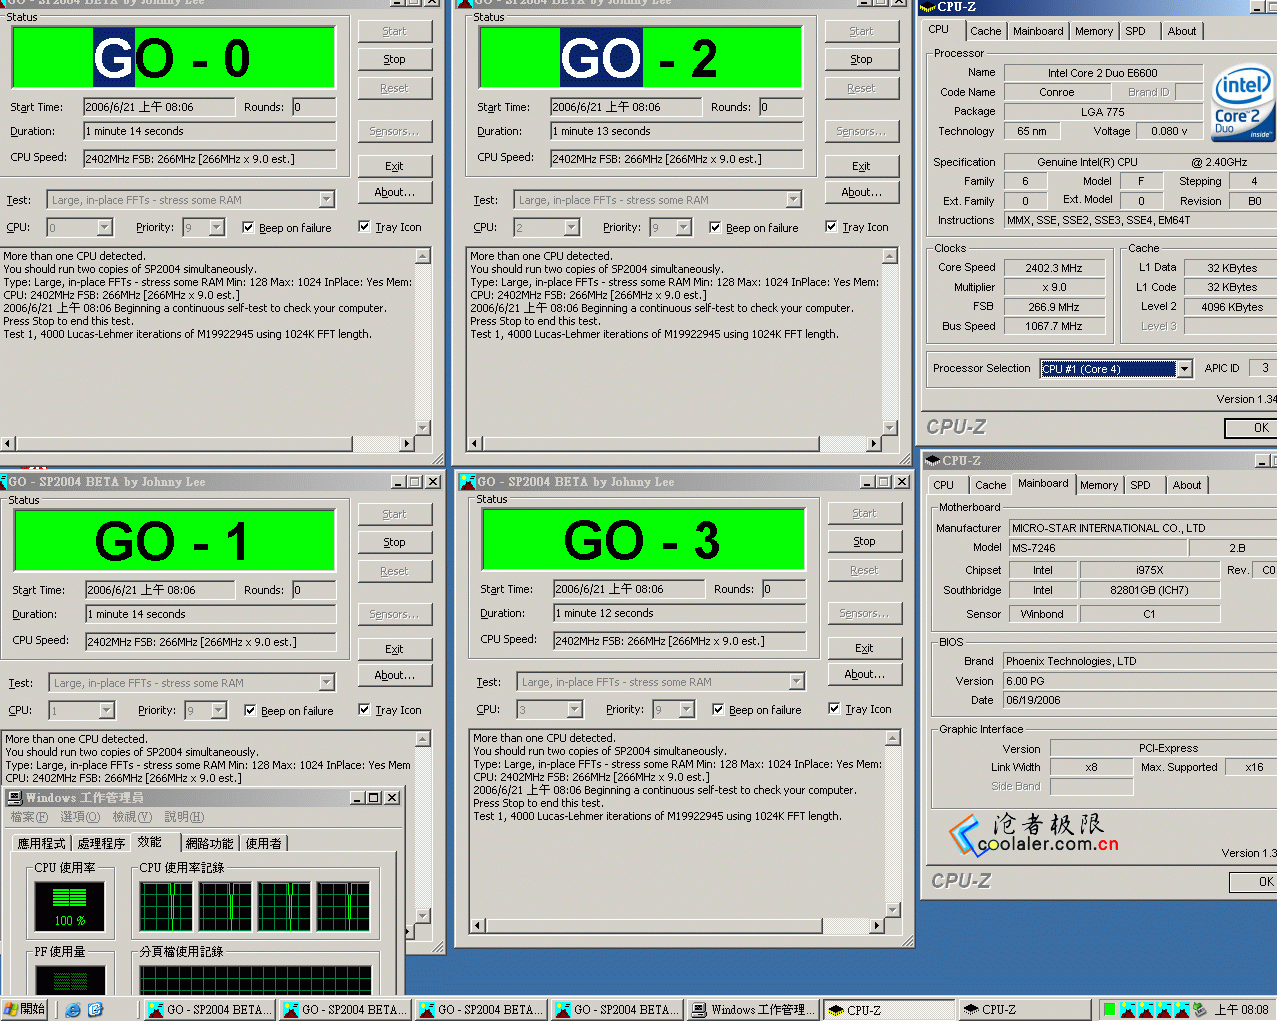Click Exit button in GO - 2 window
This screenshot has height=1021, width=1277.
861,166
